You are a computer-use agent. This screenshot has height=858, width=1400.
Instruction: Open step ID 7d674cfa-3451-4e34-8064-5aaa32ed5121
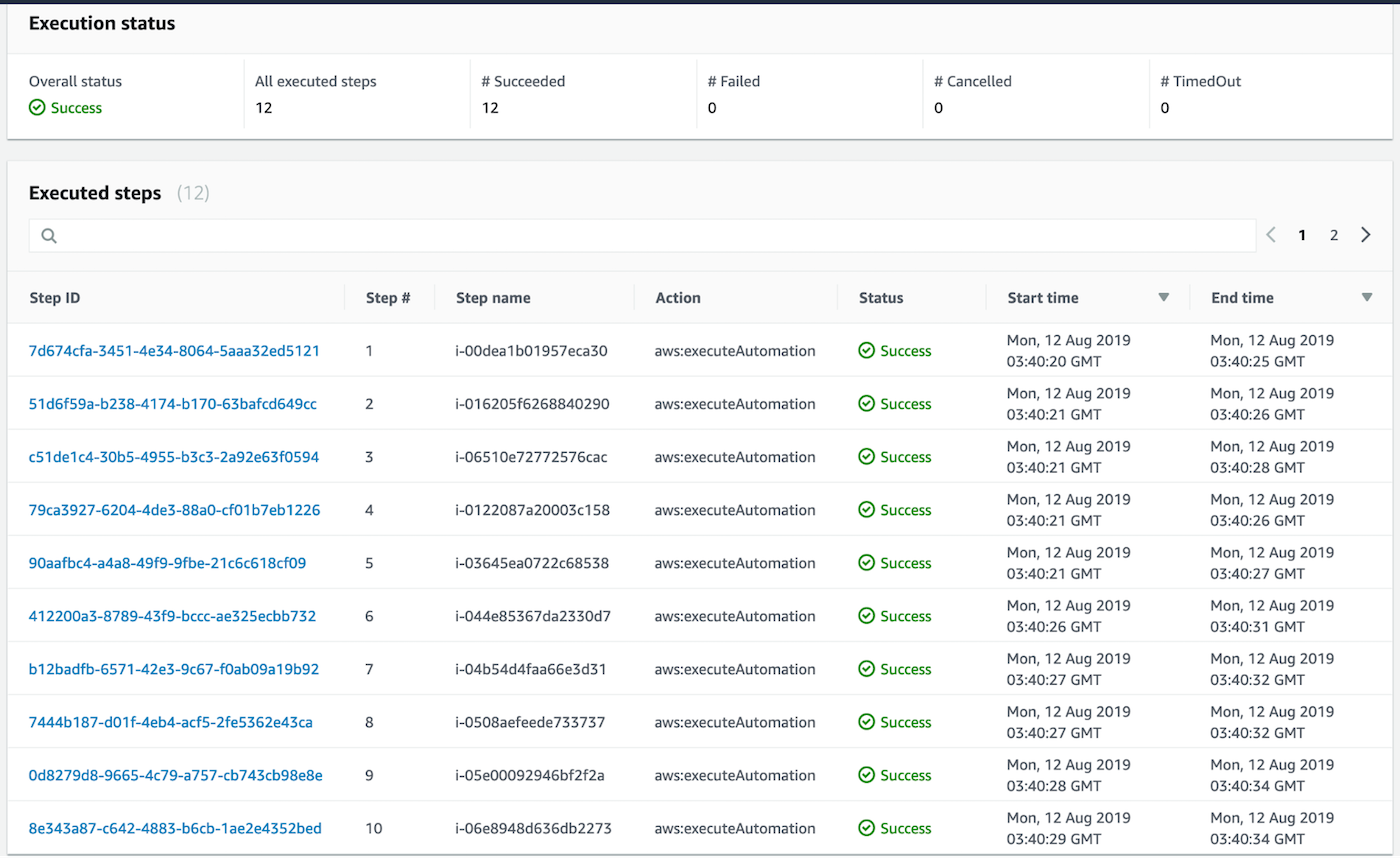[x=174, y=351]
